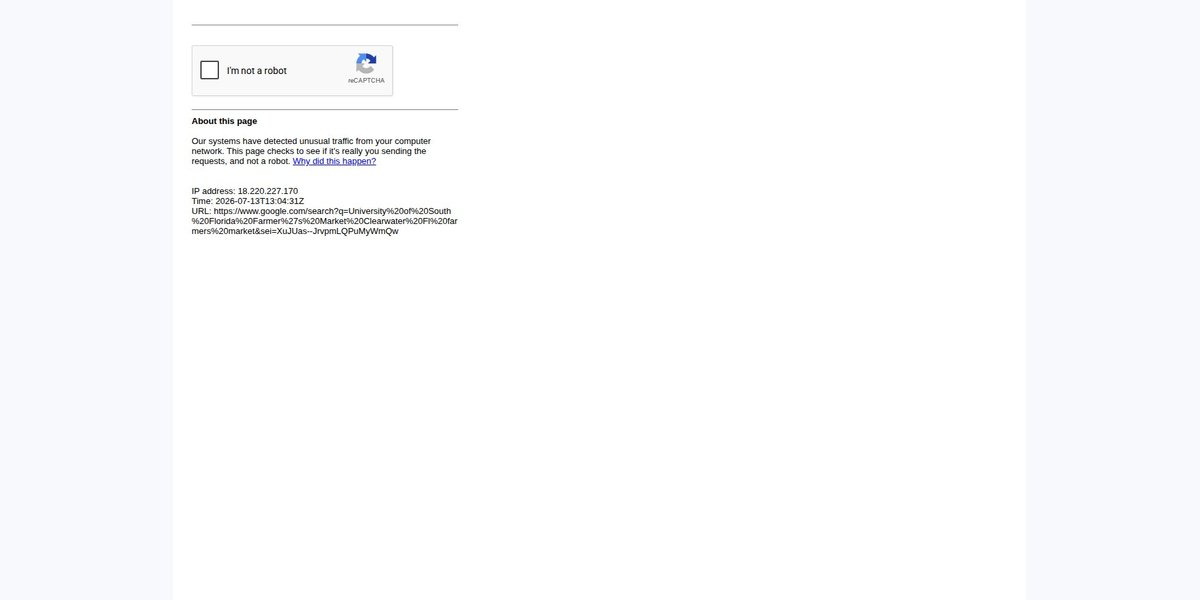The height and width of the screenshot is (600, 1200).
Task: Click the last URL line ending in JrvpmLQPuMyWmQw
Action: (295, 231)
